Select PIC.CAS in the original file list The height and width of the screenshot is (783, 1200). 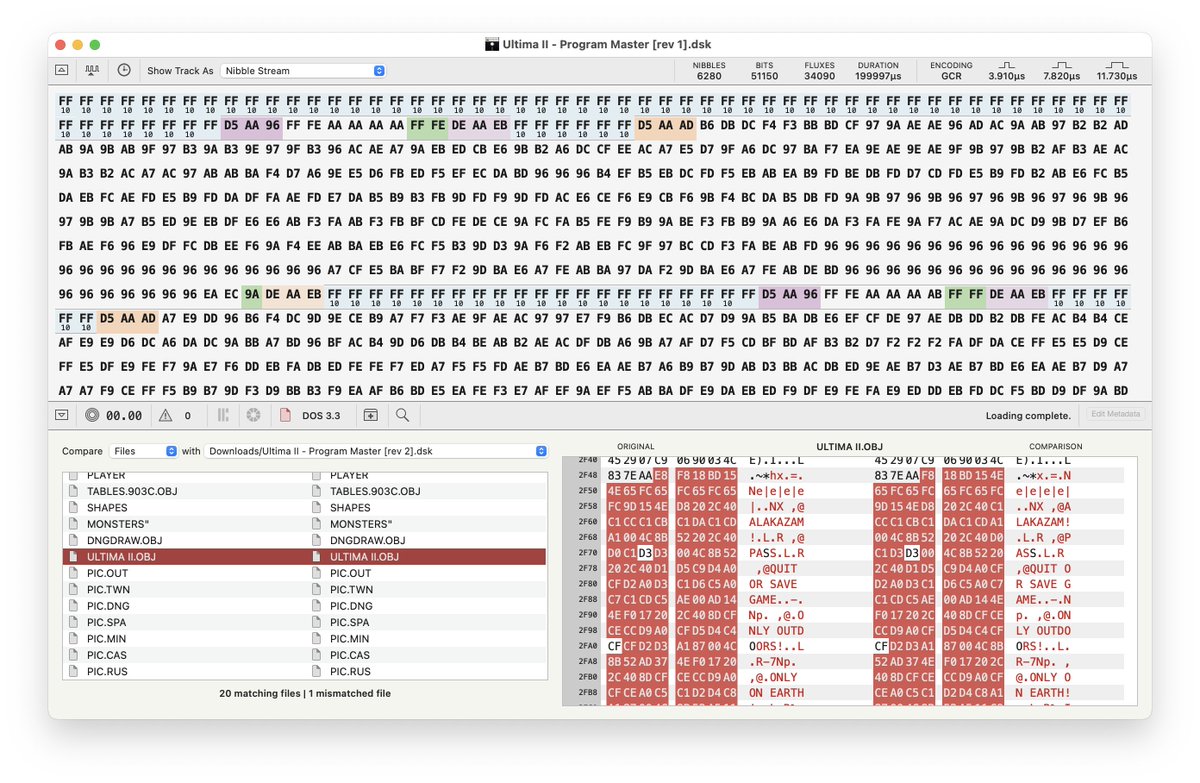107,655
